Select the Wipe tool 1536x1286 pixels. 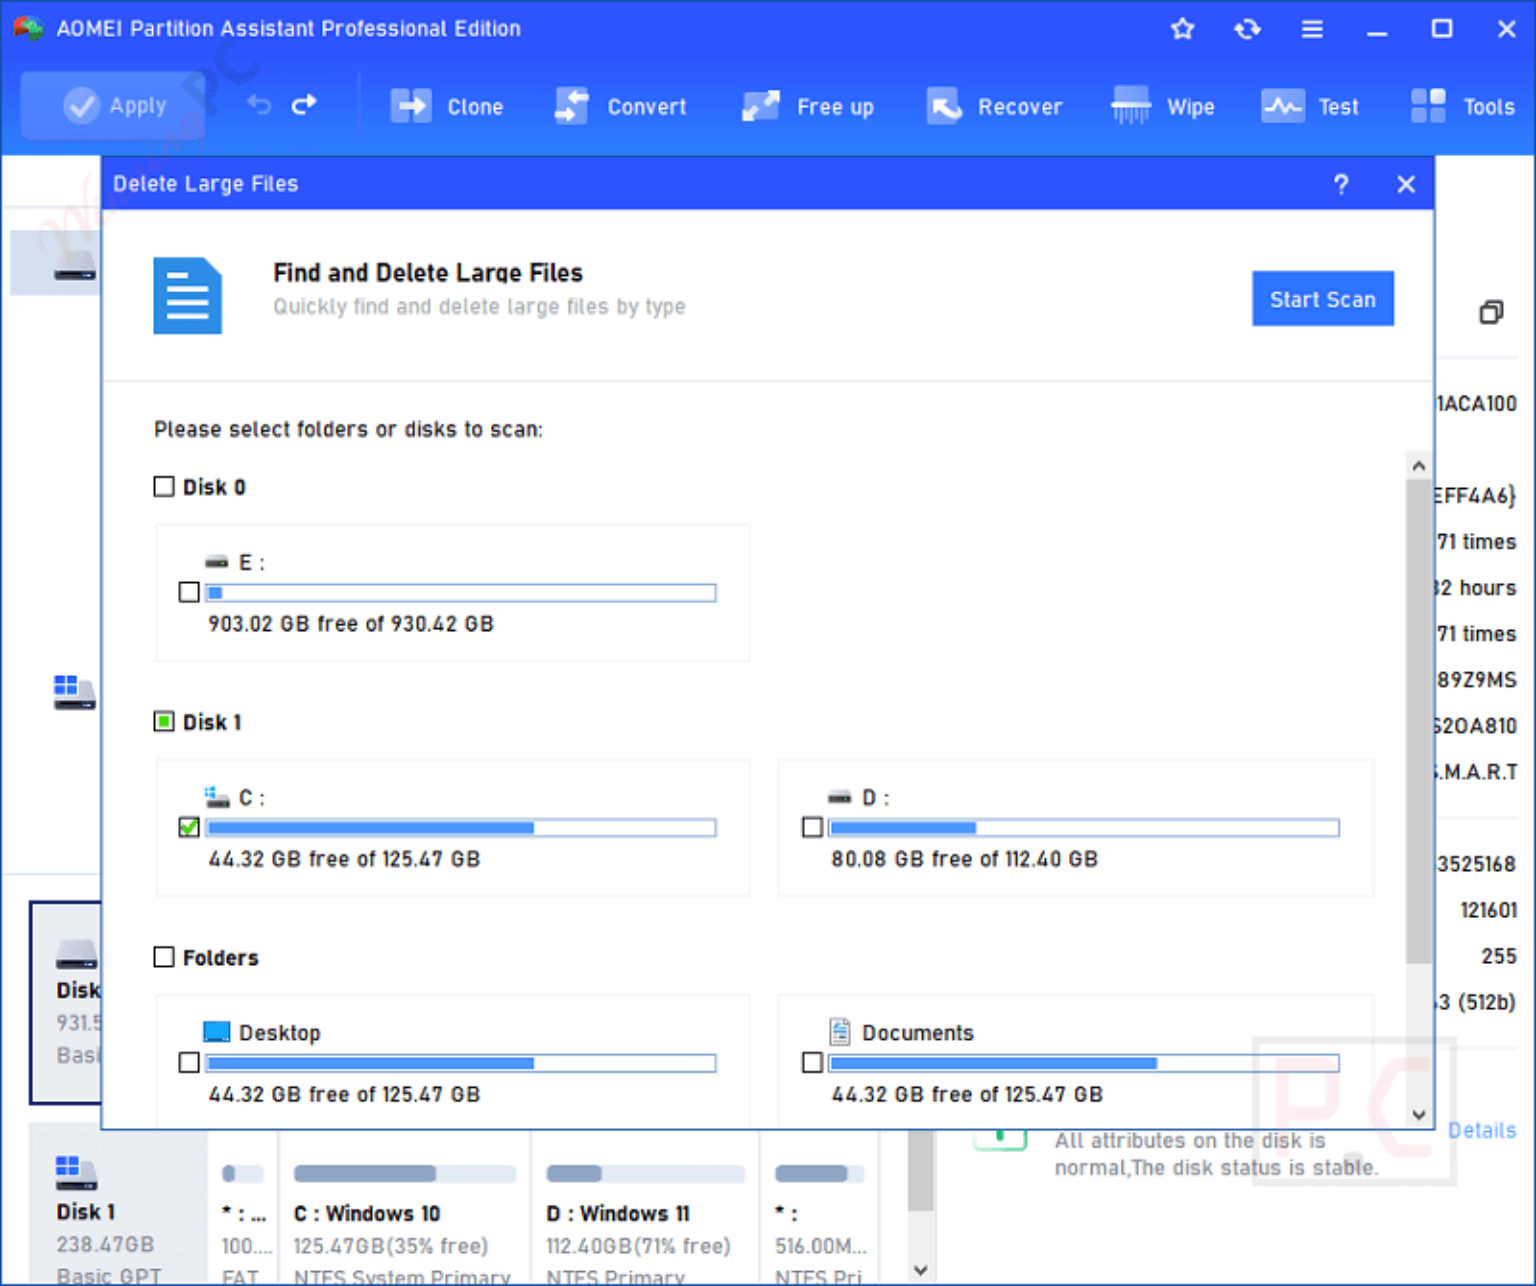click(x=1163, y=106)
